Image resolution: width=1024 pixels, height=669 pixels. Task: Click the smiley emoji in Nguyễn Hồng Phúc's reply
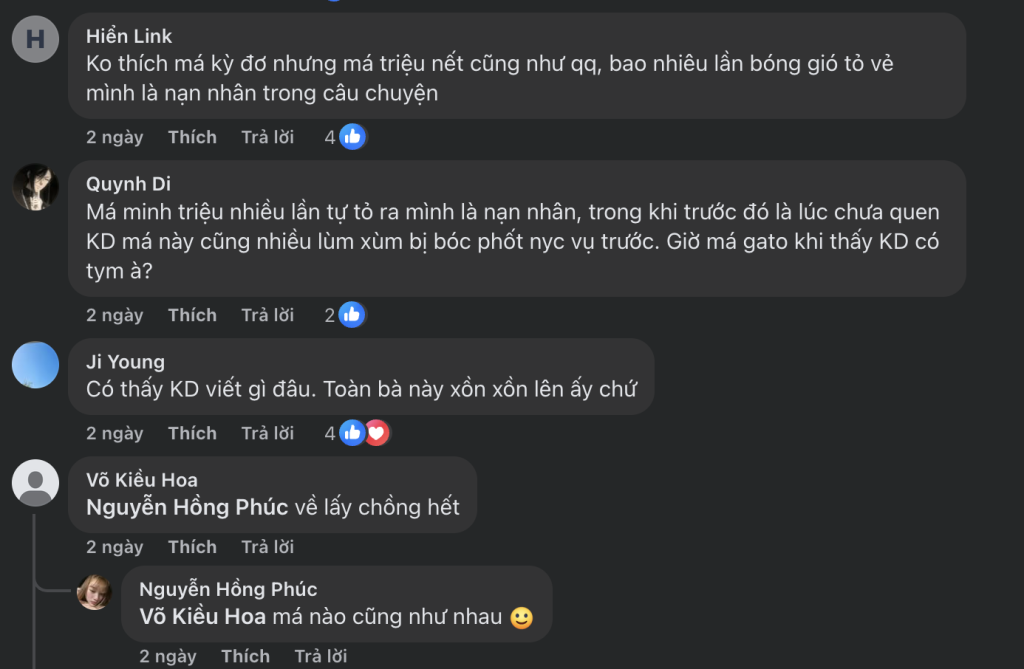(520, 618)
